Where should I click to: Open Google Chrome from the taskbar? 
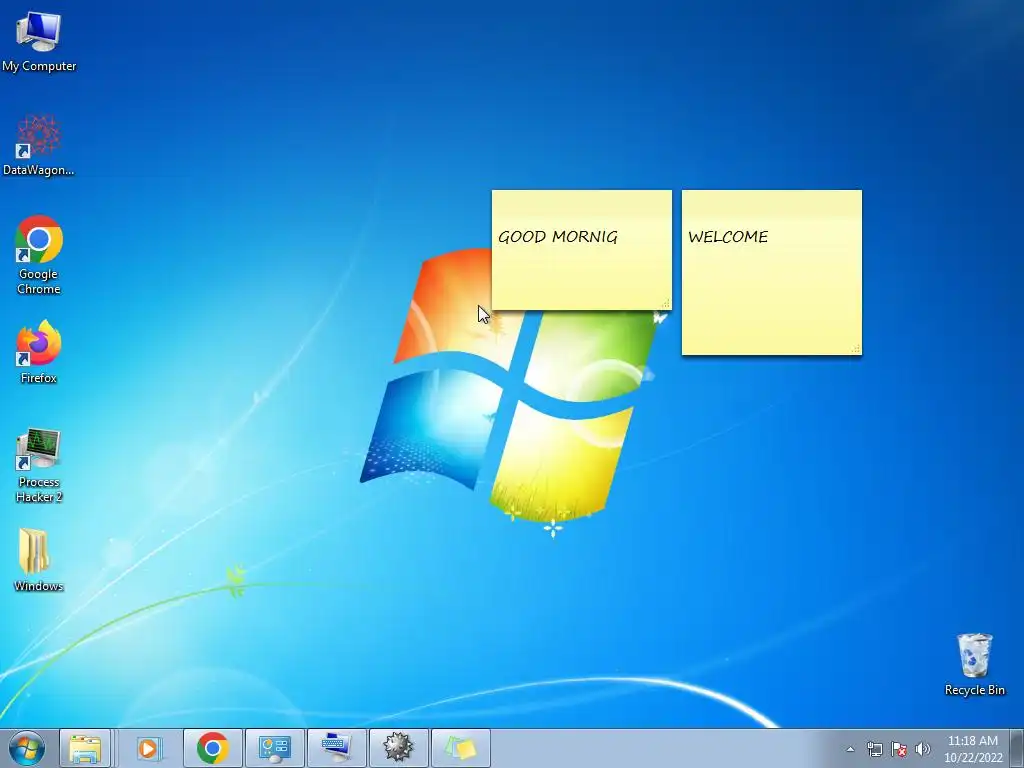[x=212, y=748]
